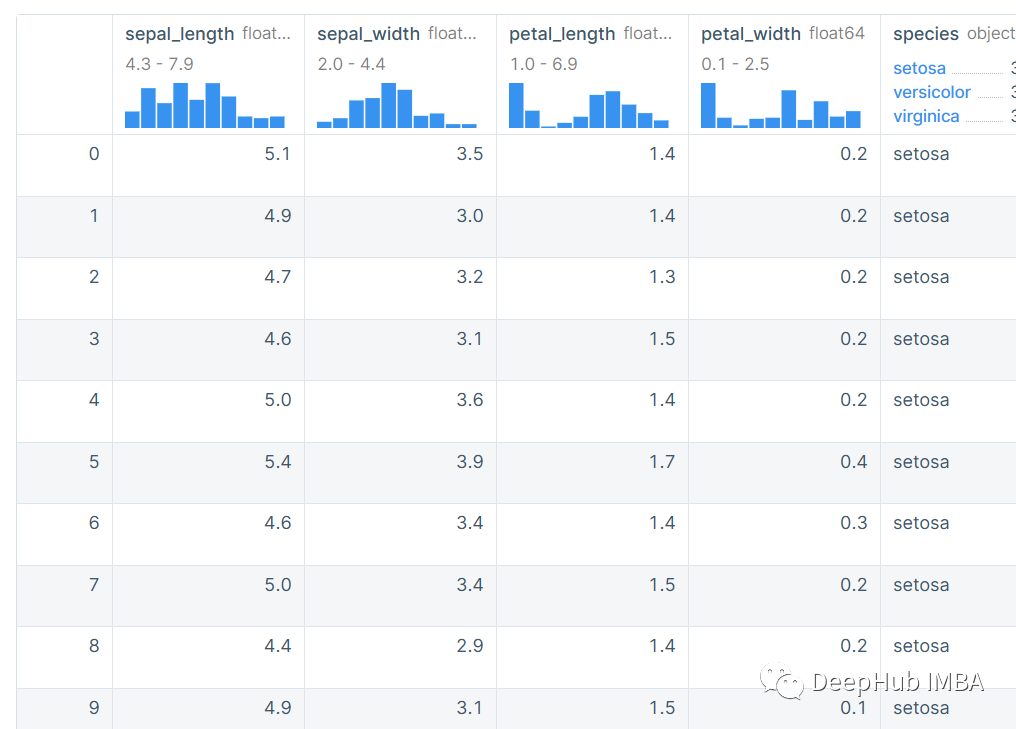Select the petal_length column header
This screenshot has width=1016, height=729.
(562, 34)
